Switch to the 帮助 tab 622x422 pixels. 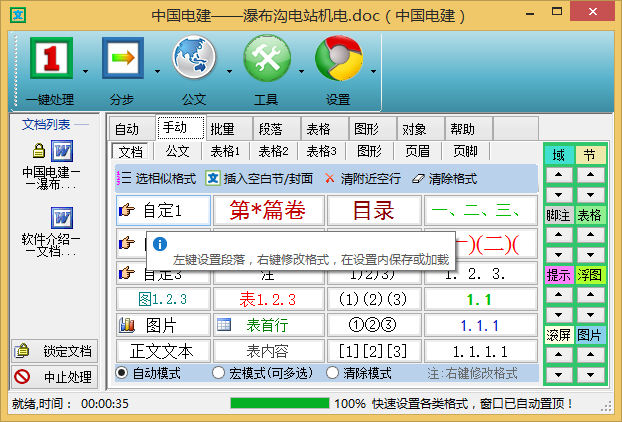[468, 129]
